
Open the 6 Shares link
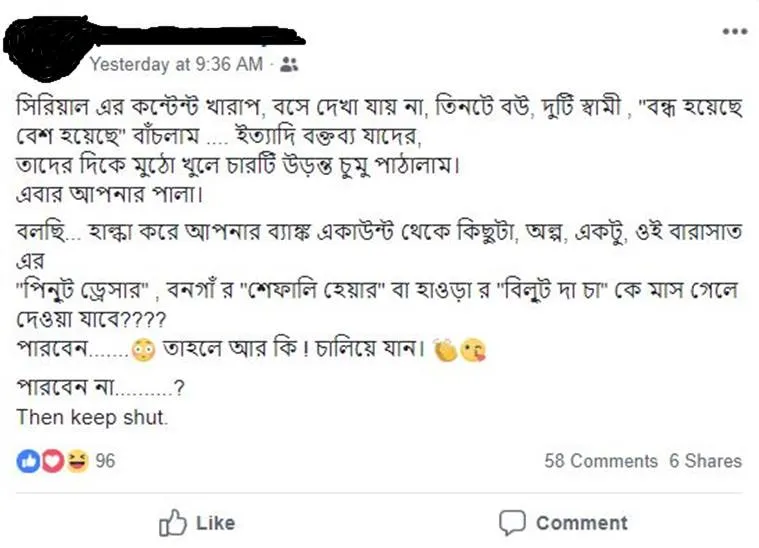coord(705,461)
